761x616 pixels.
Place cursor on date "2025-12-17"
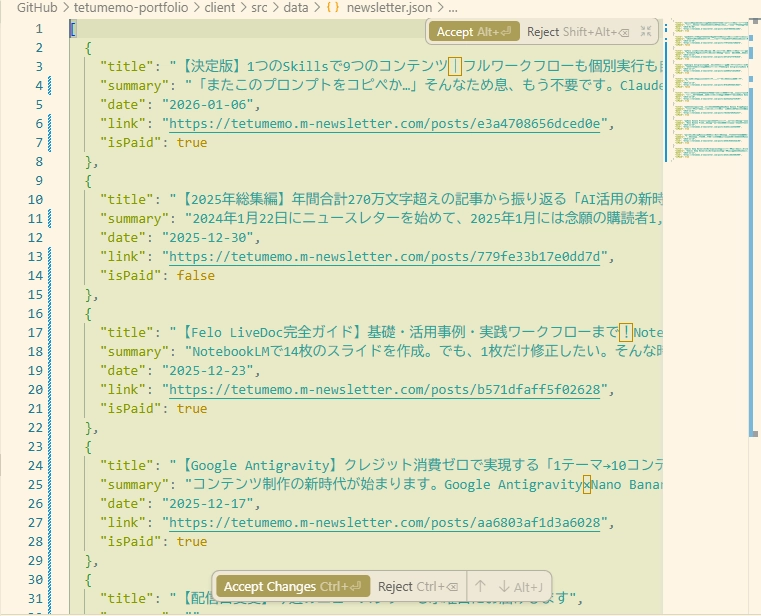point(207,503)
